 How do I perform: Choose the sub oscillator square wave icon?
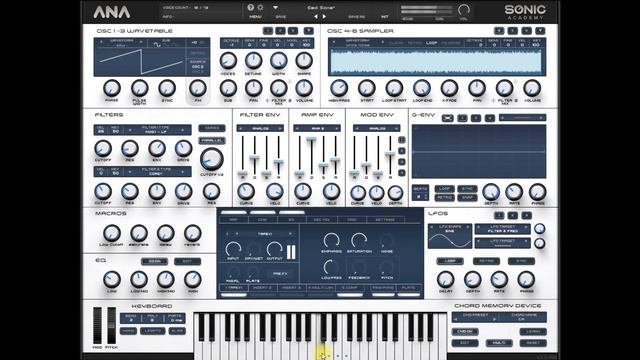point(157,45)
